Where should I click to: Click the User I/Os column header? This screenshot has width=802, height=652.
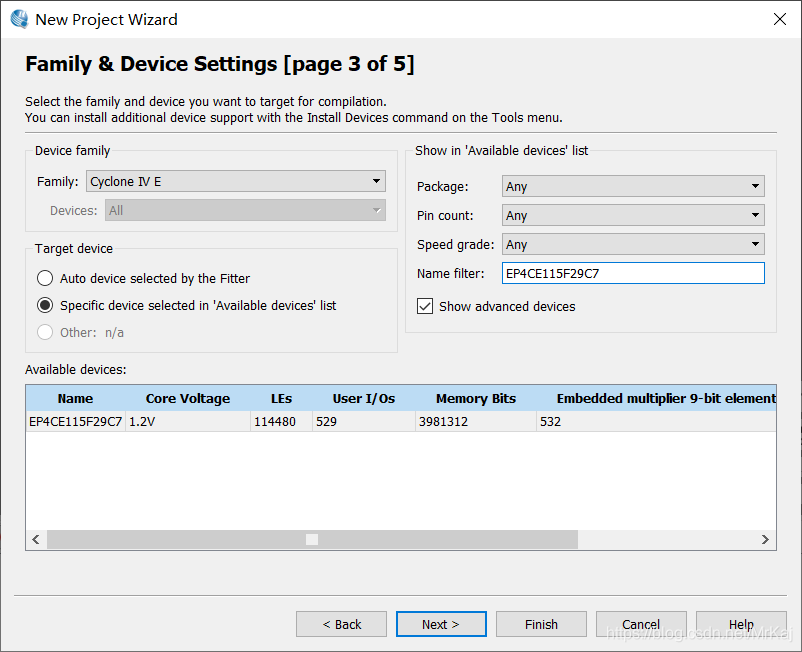pyautogui.click(x=364, y=398)
